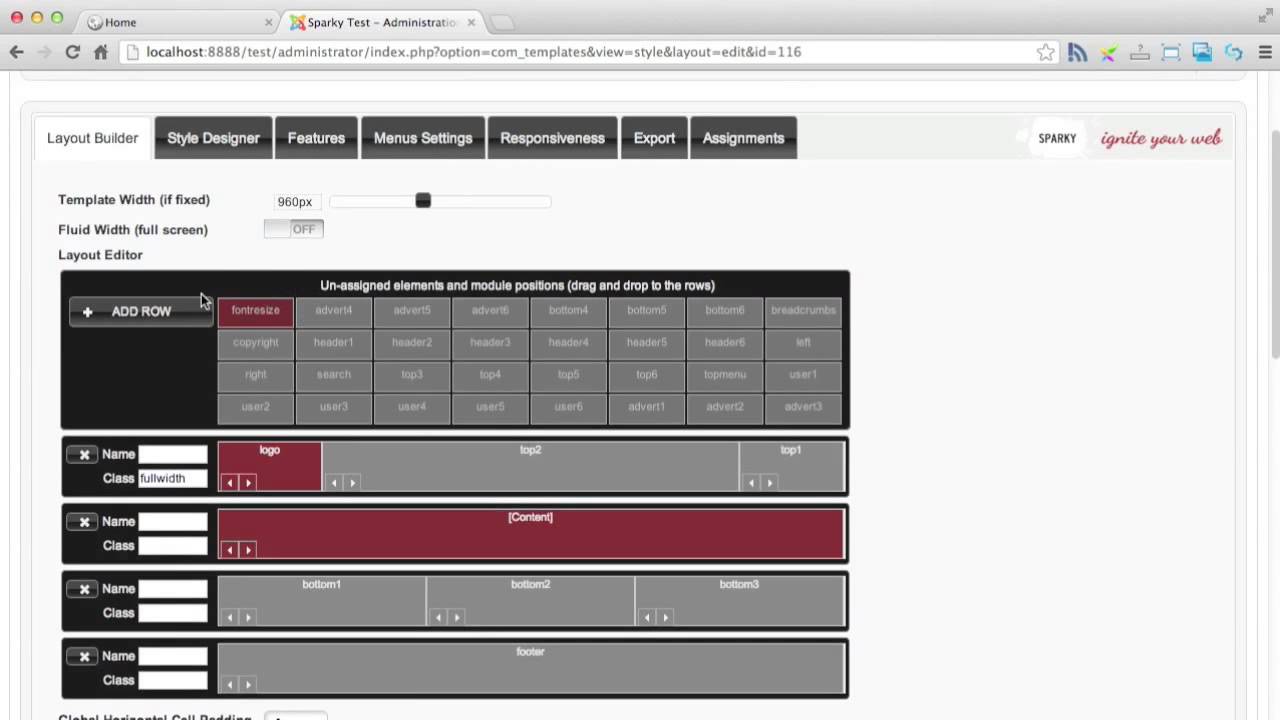Select the fontresize module position
The height and width of the screenshot is (720, 1280).
point(256,310)
